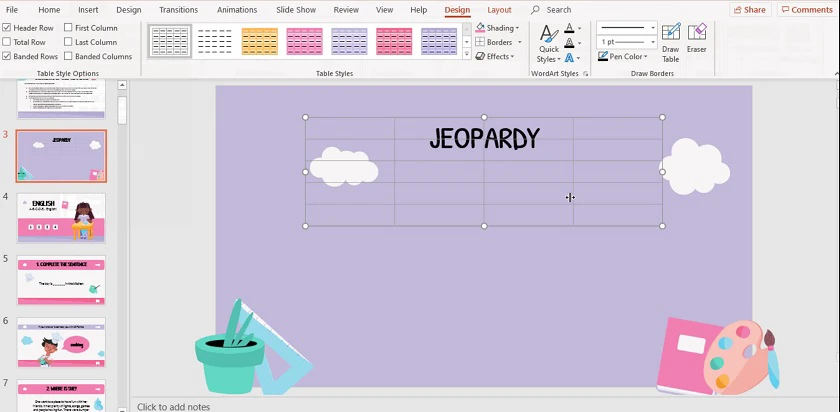840x412 pixels.
Task: Open the Slide Show tab
Action: click(x=296, y=10)
